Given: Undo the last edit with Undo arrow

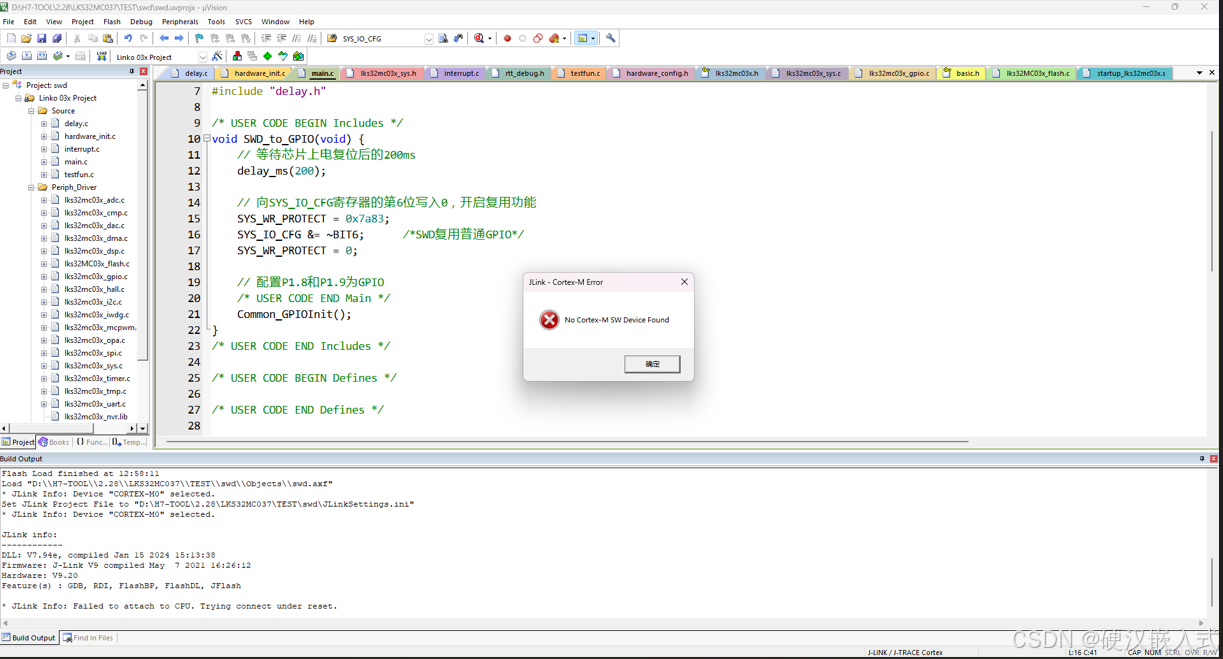Looking at the screenshot, I should [128, 39].
